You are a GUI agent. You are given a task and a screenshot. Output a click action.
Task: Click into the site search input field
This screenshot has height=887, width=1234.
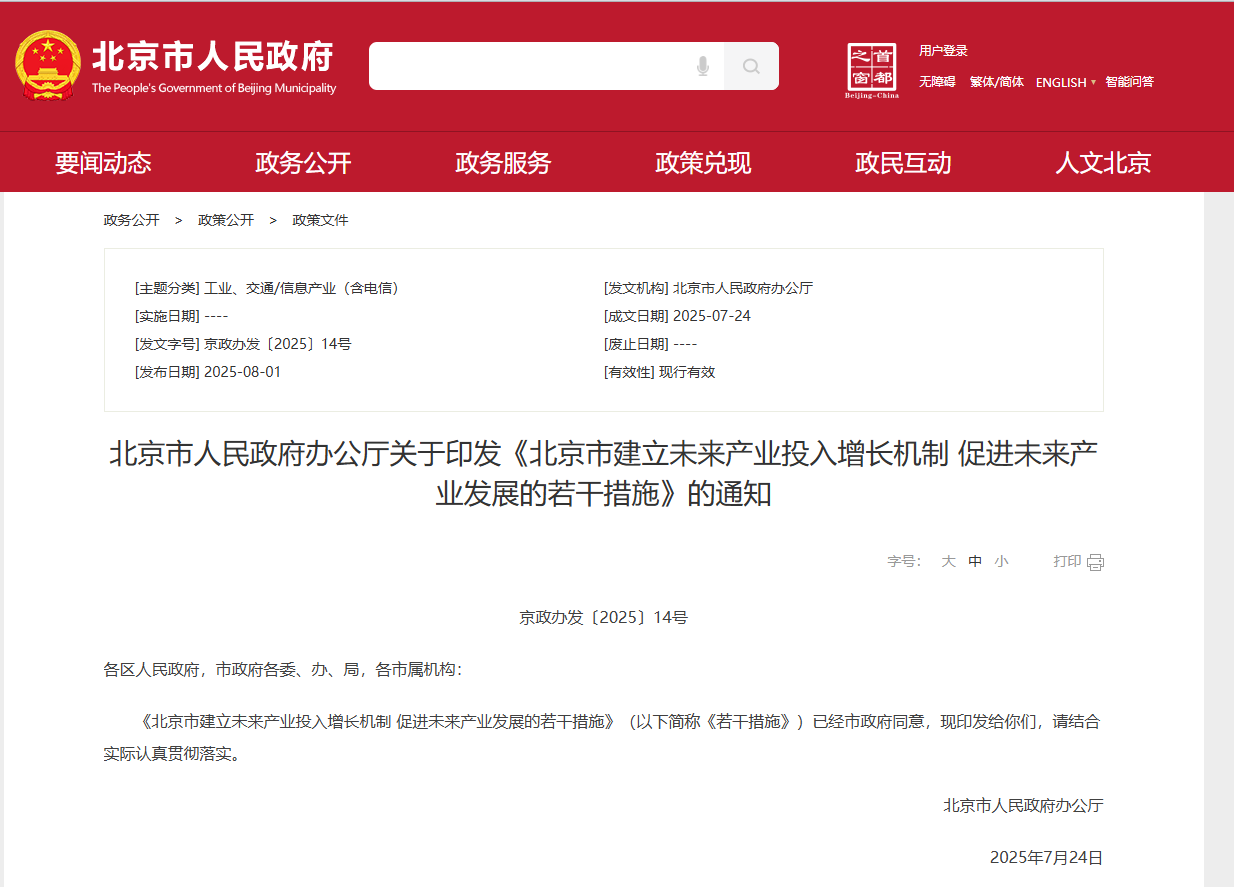tap(530, 67)
